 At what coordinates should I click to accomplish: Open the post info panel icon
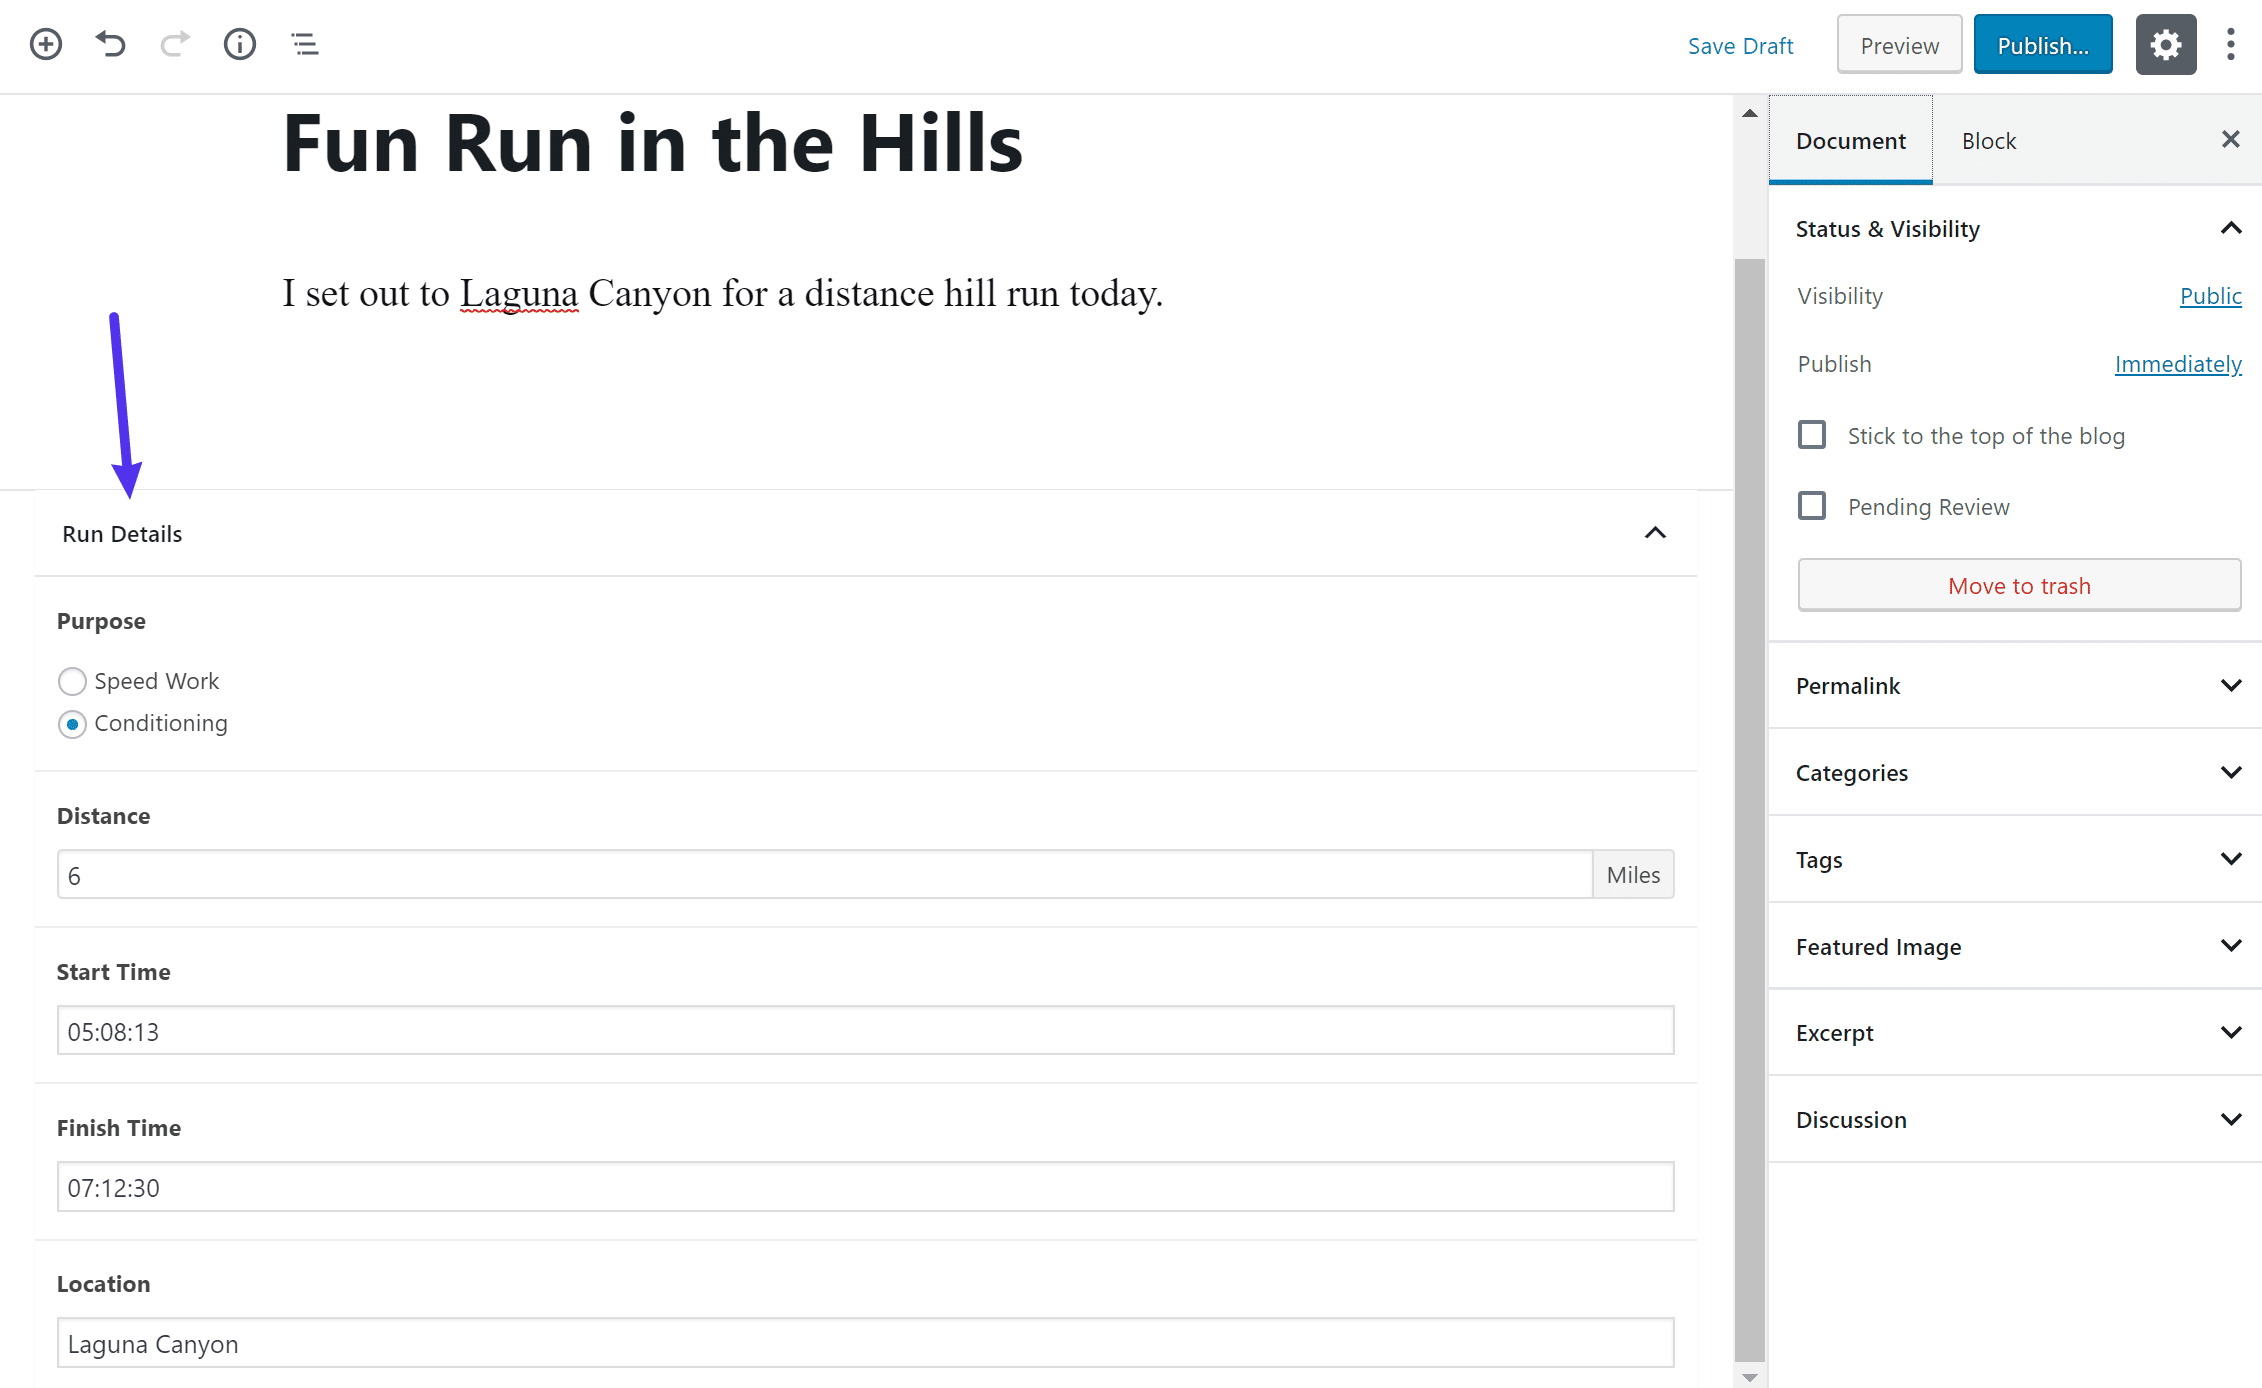pos(239,44)
